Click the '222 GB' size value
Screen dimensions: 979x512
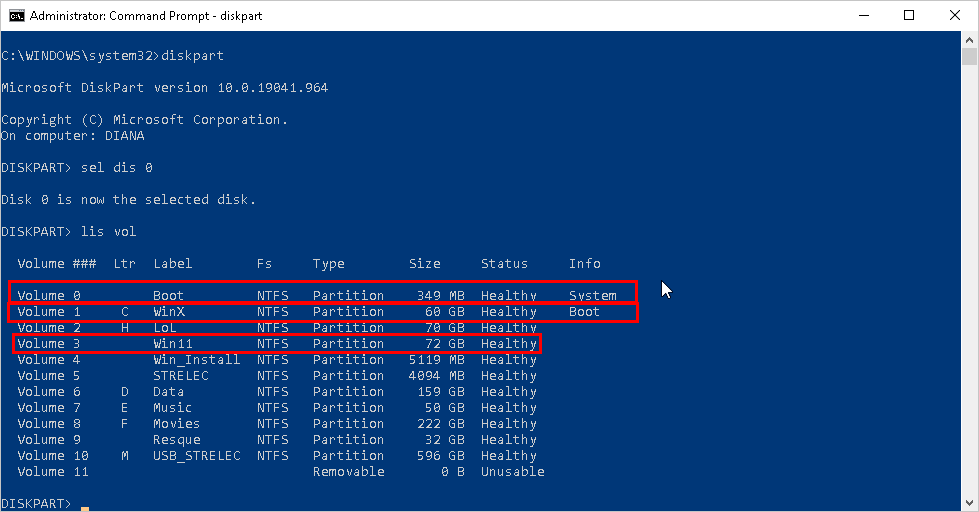[x=441, y=424]
